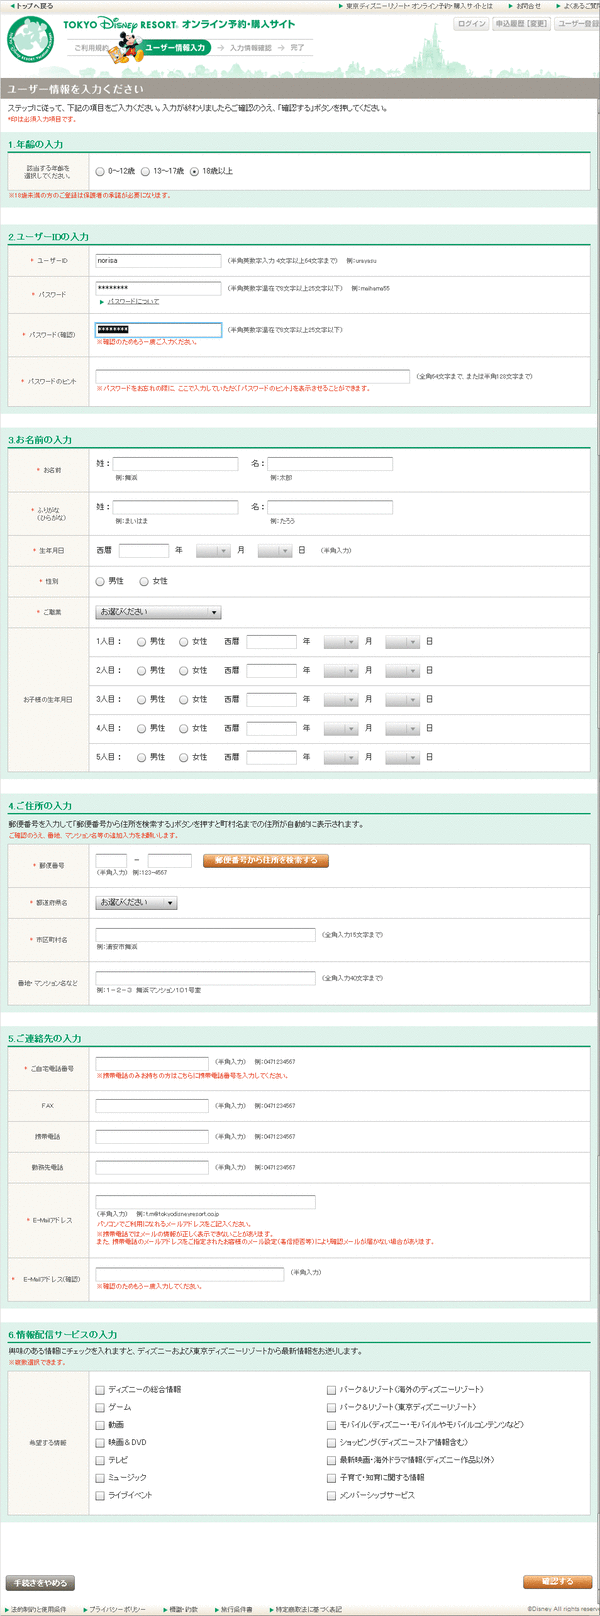600x1616 pixels.
Task: Click the パスワード input field
Action: pyautogui.click(x=158, y=288)
